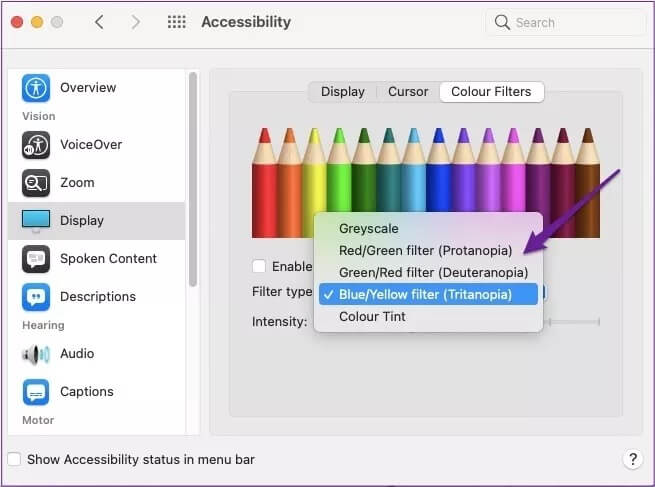Image resolution: width=655 pixels, height=487 pixels.
Task: Click the yellow minimise window button
Action: tap(37, 22)
